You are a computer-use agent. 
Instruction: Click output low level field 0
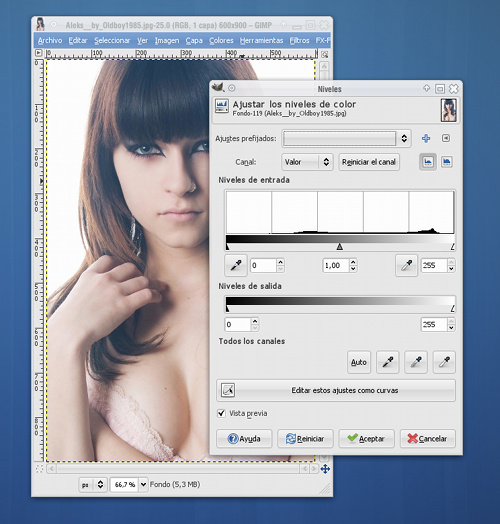[238, 324]
